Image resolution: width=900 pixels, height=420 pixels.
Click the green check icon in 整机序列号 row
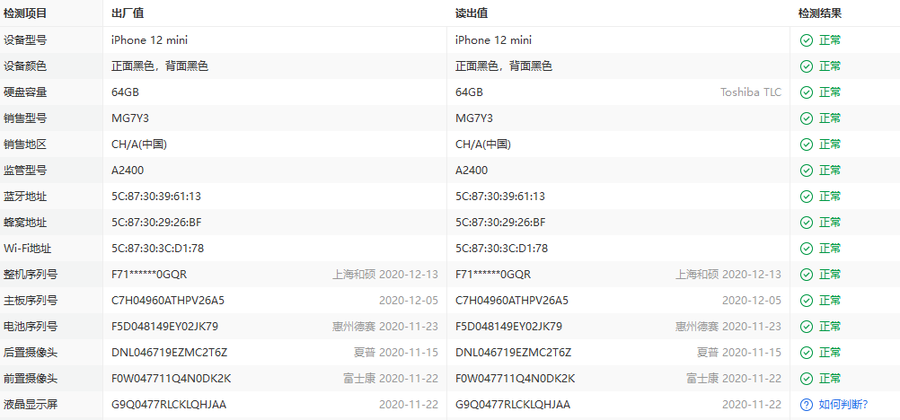coord(806,274)
